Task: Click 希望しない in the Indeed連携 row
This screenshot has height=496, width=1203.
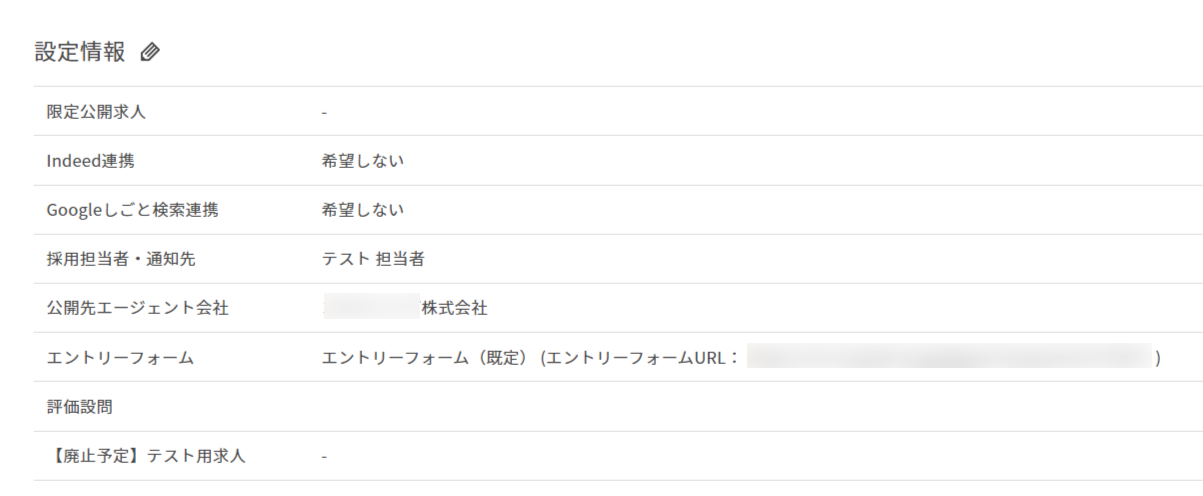Action: (362, 161)
